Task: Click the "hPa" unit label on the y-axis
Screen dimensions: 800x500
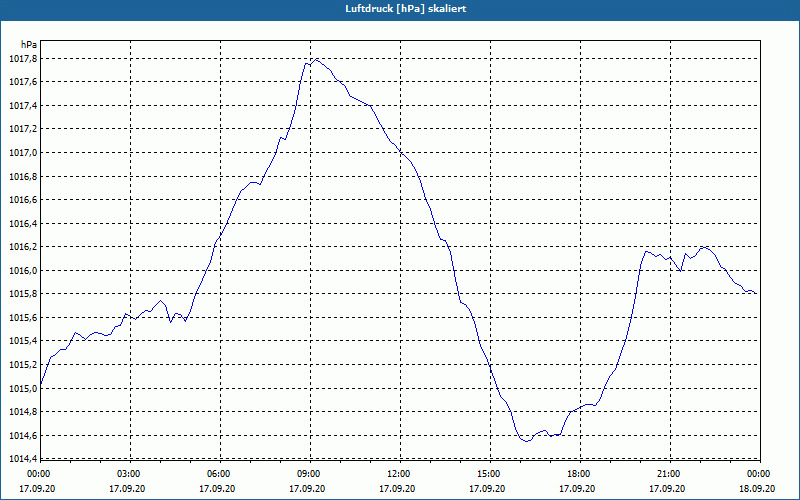Action: tap(29, 44)
